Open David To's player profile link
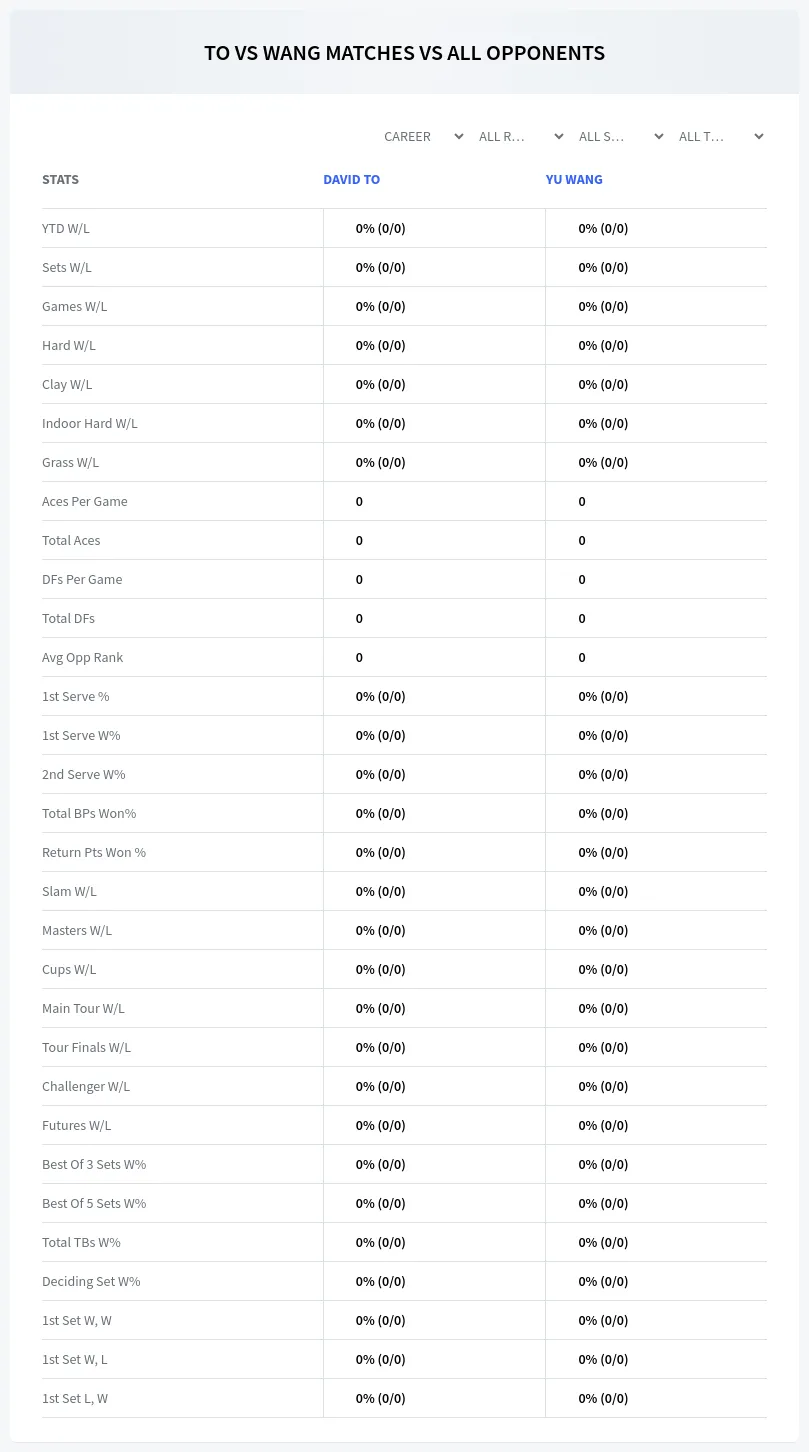The width and height of the screenshot is (809, 1452). [351, 180]
